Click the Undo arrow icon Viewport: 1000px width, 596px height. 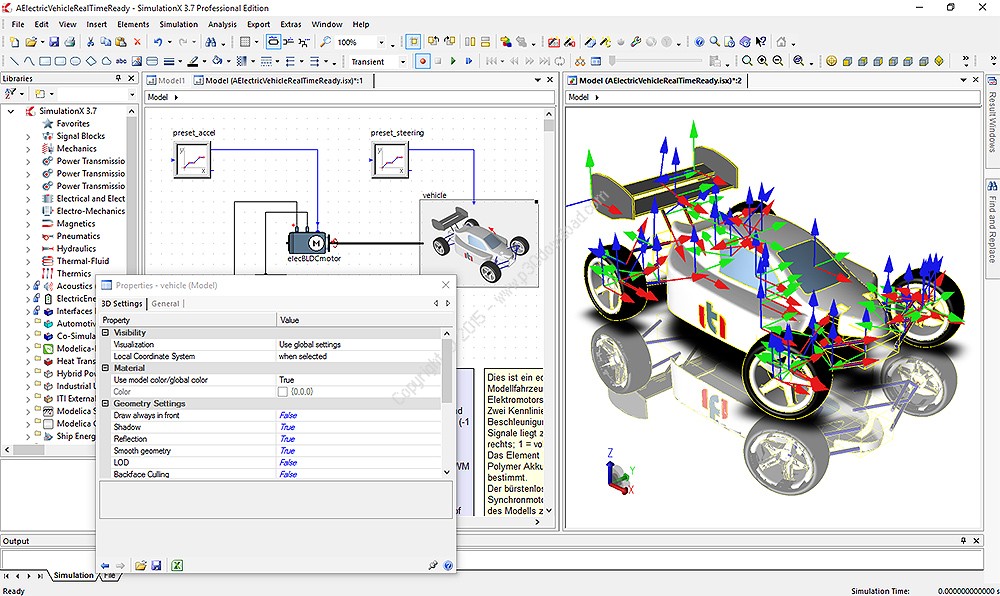158,42
